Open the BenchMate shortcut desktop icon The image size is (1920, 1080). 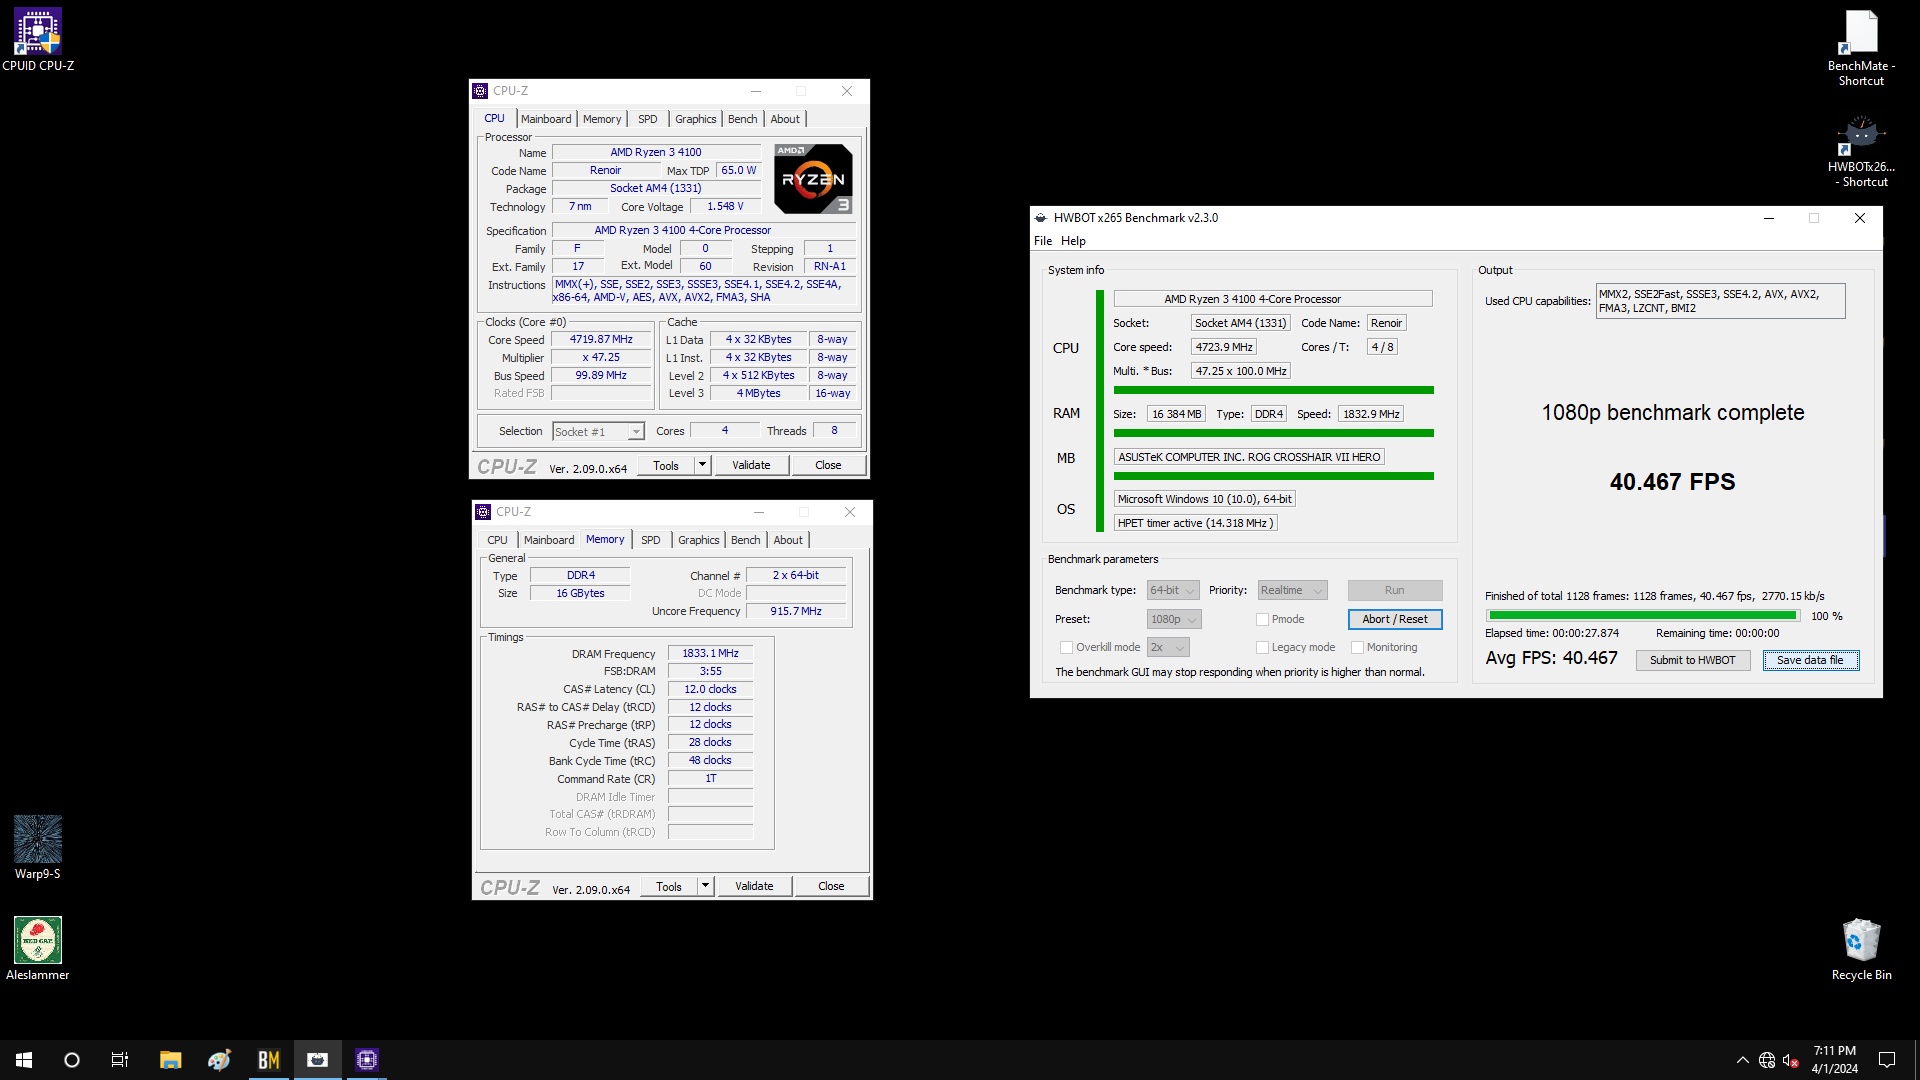point(1861,48)
